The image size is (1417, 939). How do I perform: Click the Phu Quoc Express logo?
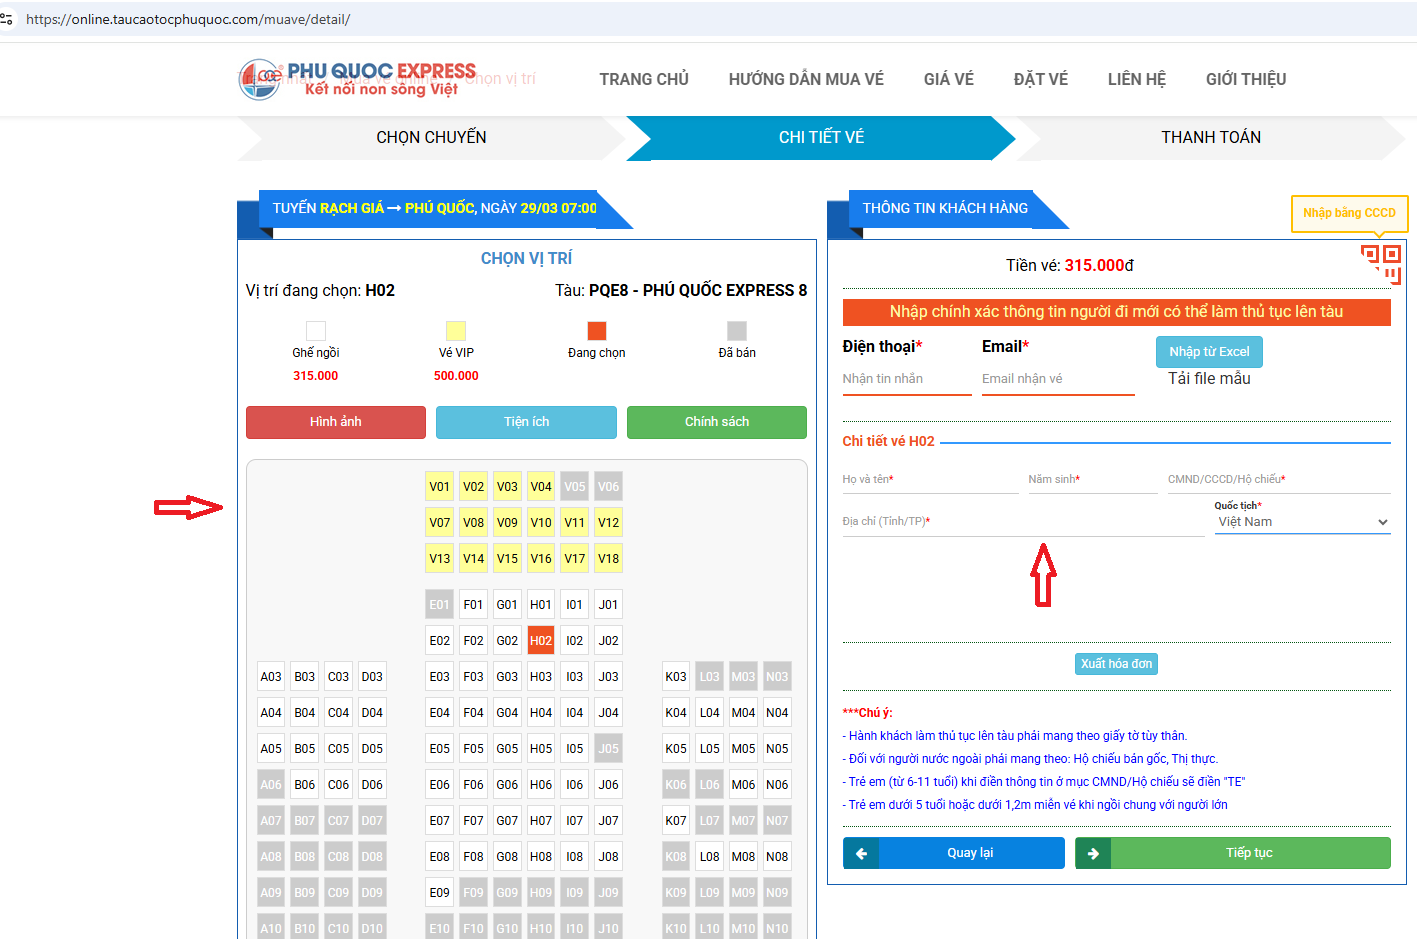point(357,79)
